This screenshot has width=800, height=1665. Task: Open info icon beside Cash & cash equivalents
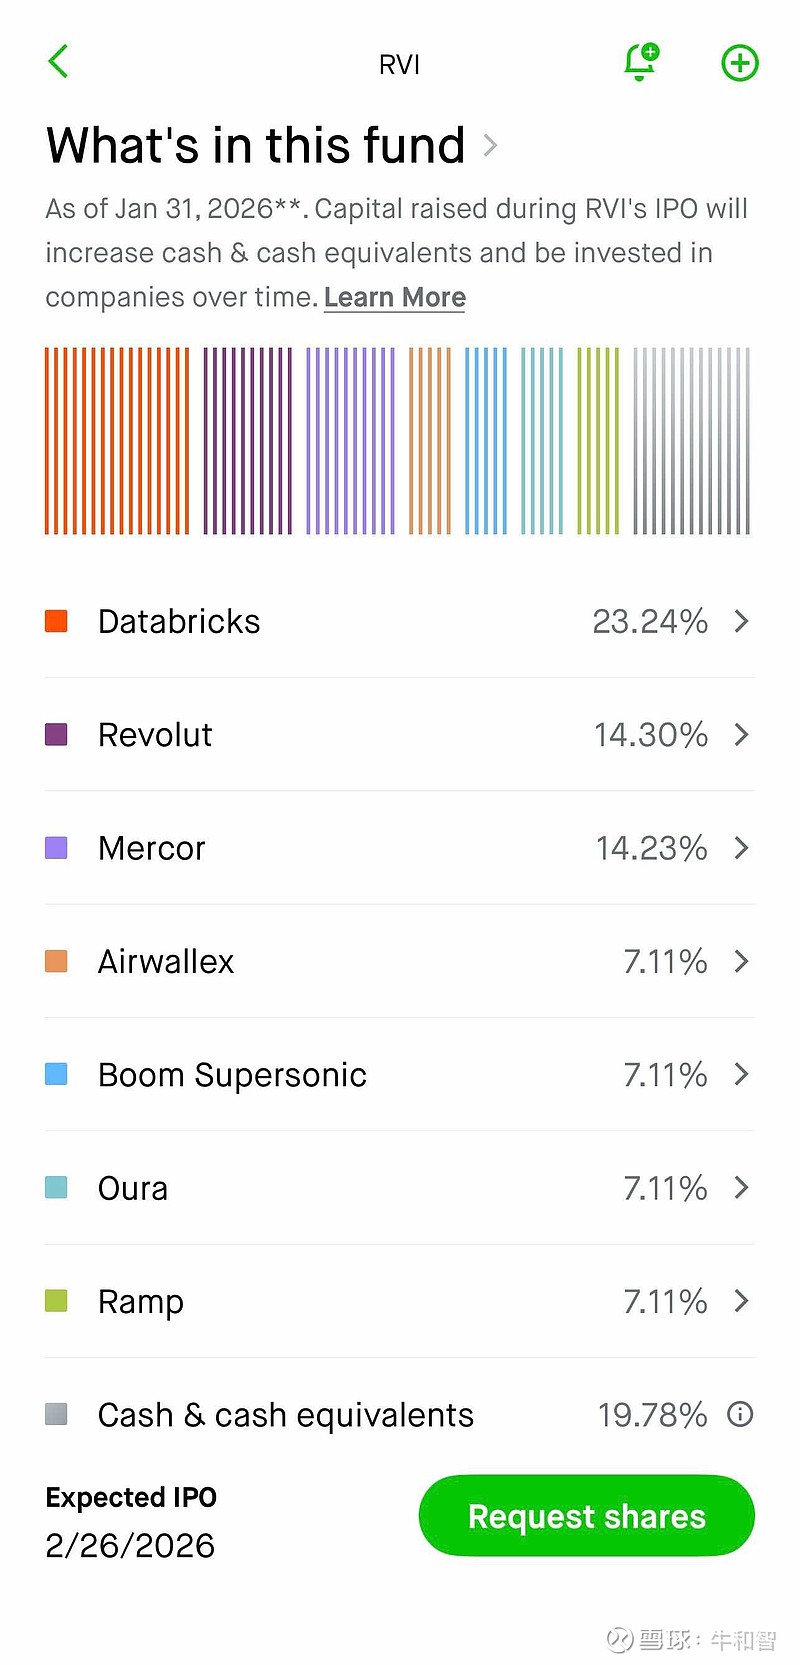point(740,1414)
